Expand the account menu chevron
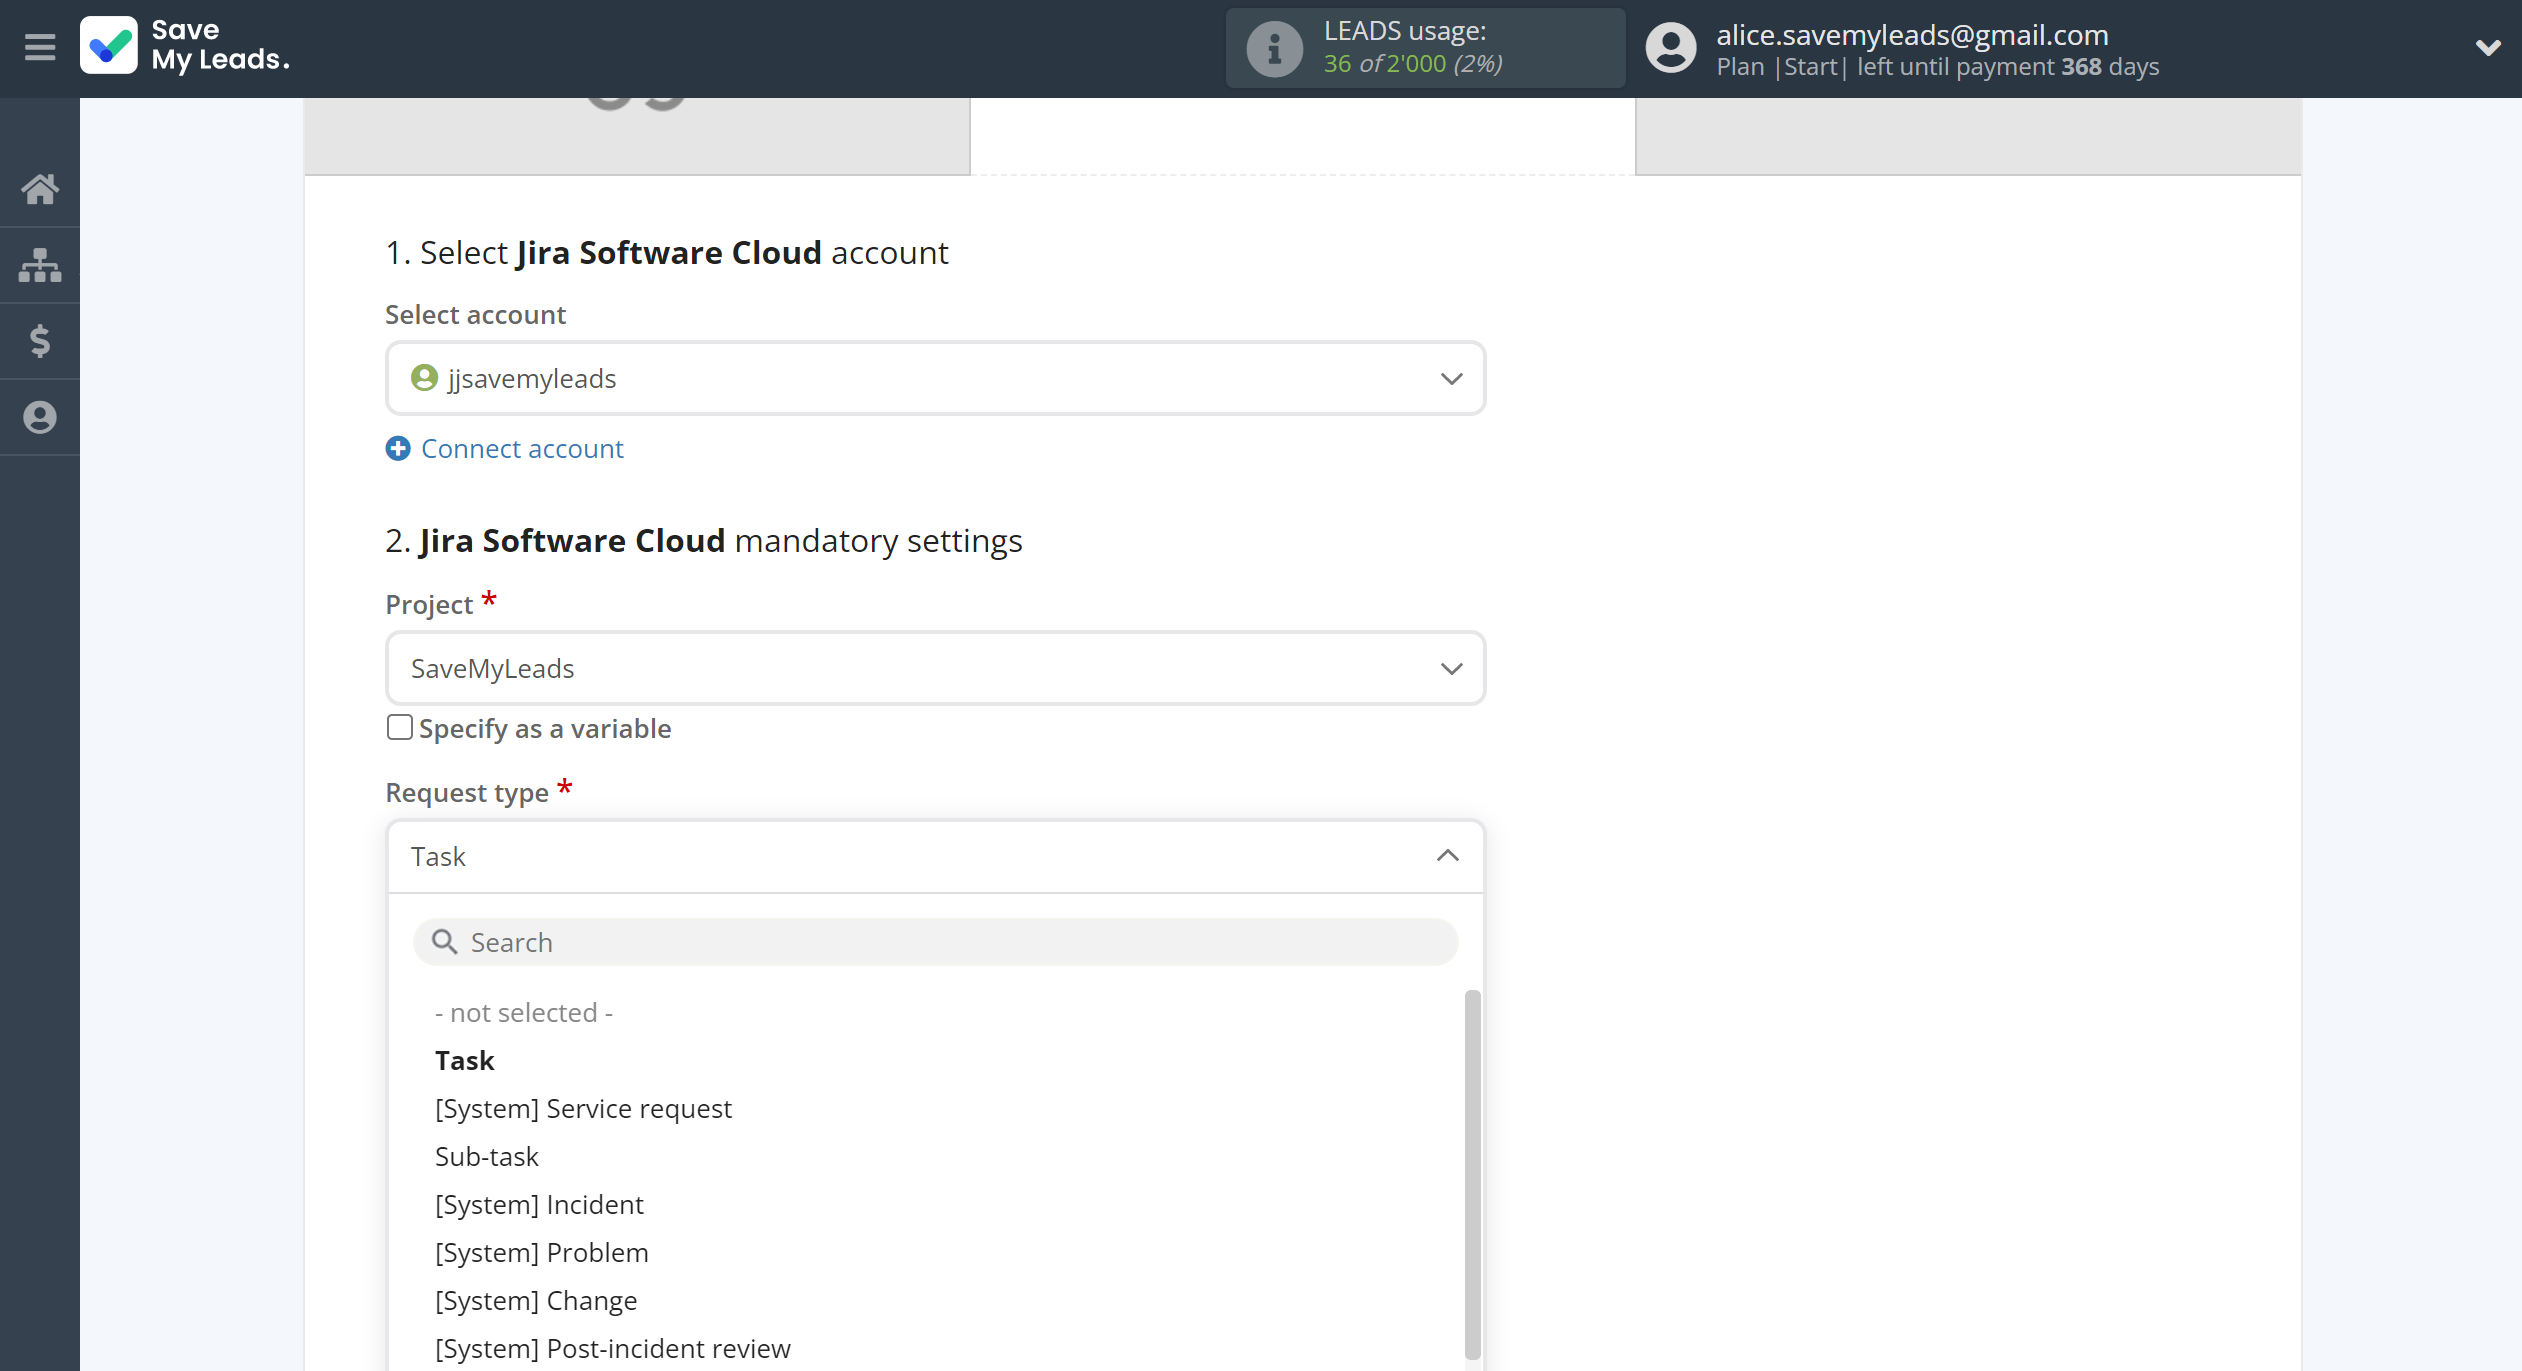The width and height of the screenshot is (2522, 1371). pyautogui.click(x=2488, y=47)
